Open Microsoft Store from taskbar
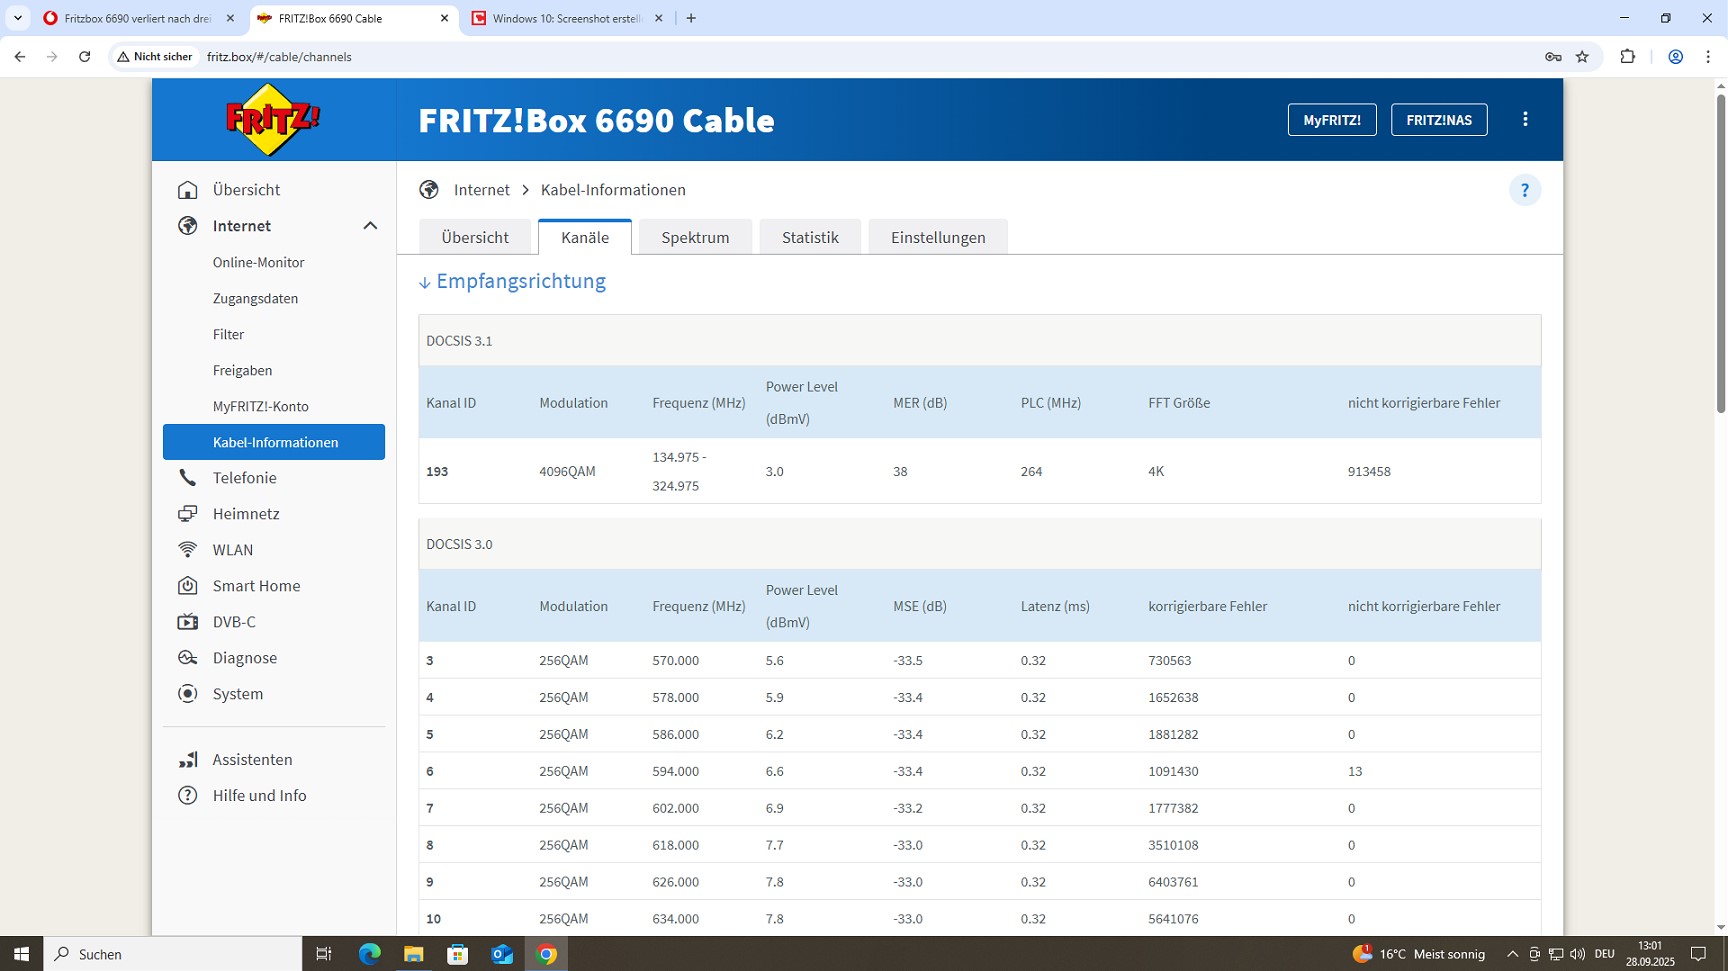The image size is (1728, 971). (458, 954)
